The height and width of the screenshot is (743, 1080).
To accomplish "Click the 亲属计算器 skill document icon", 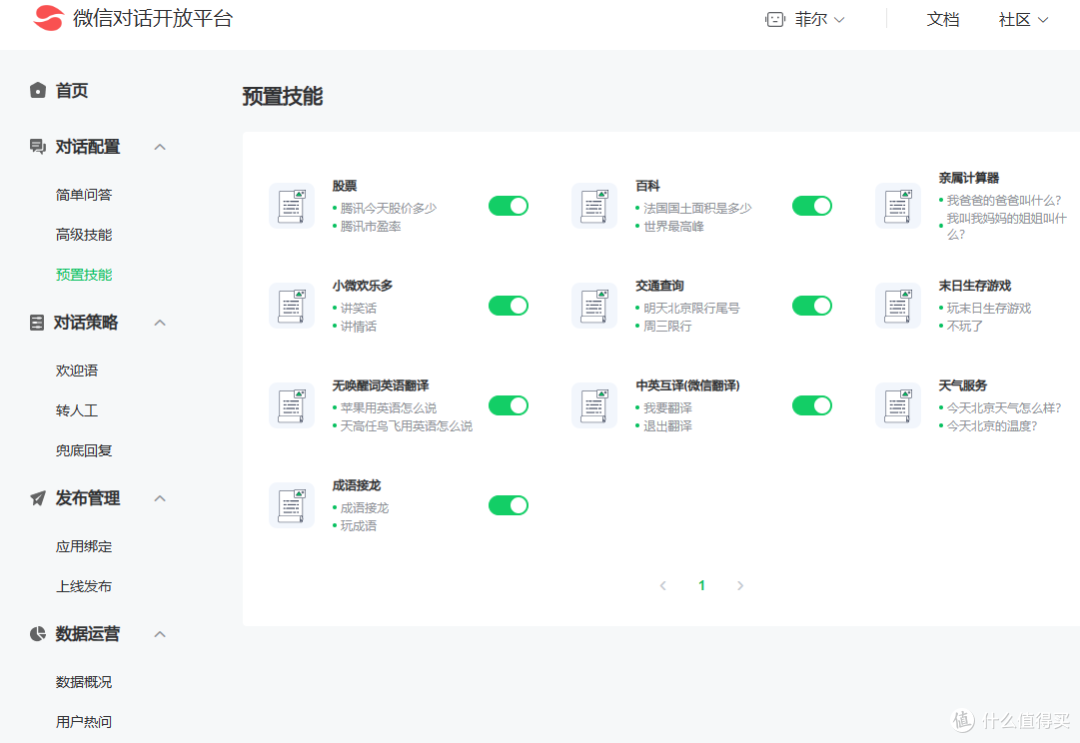I will (897, 205).
